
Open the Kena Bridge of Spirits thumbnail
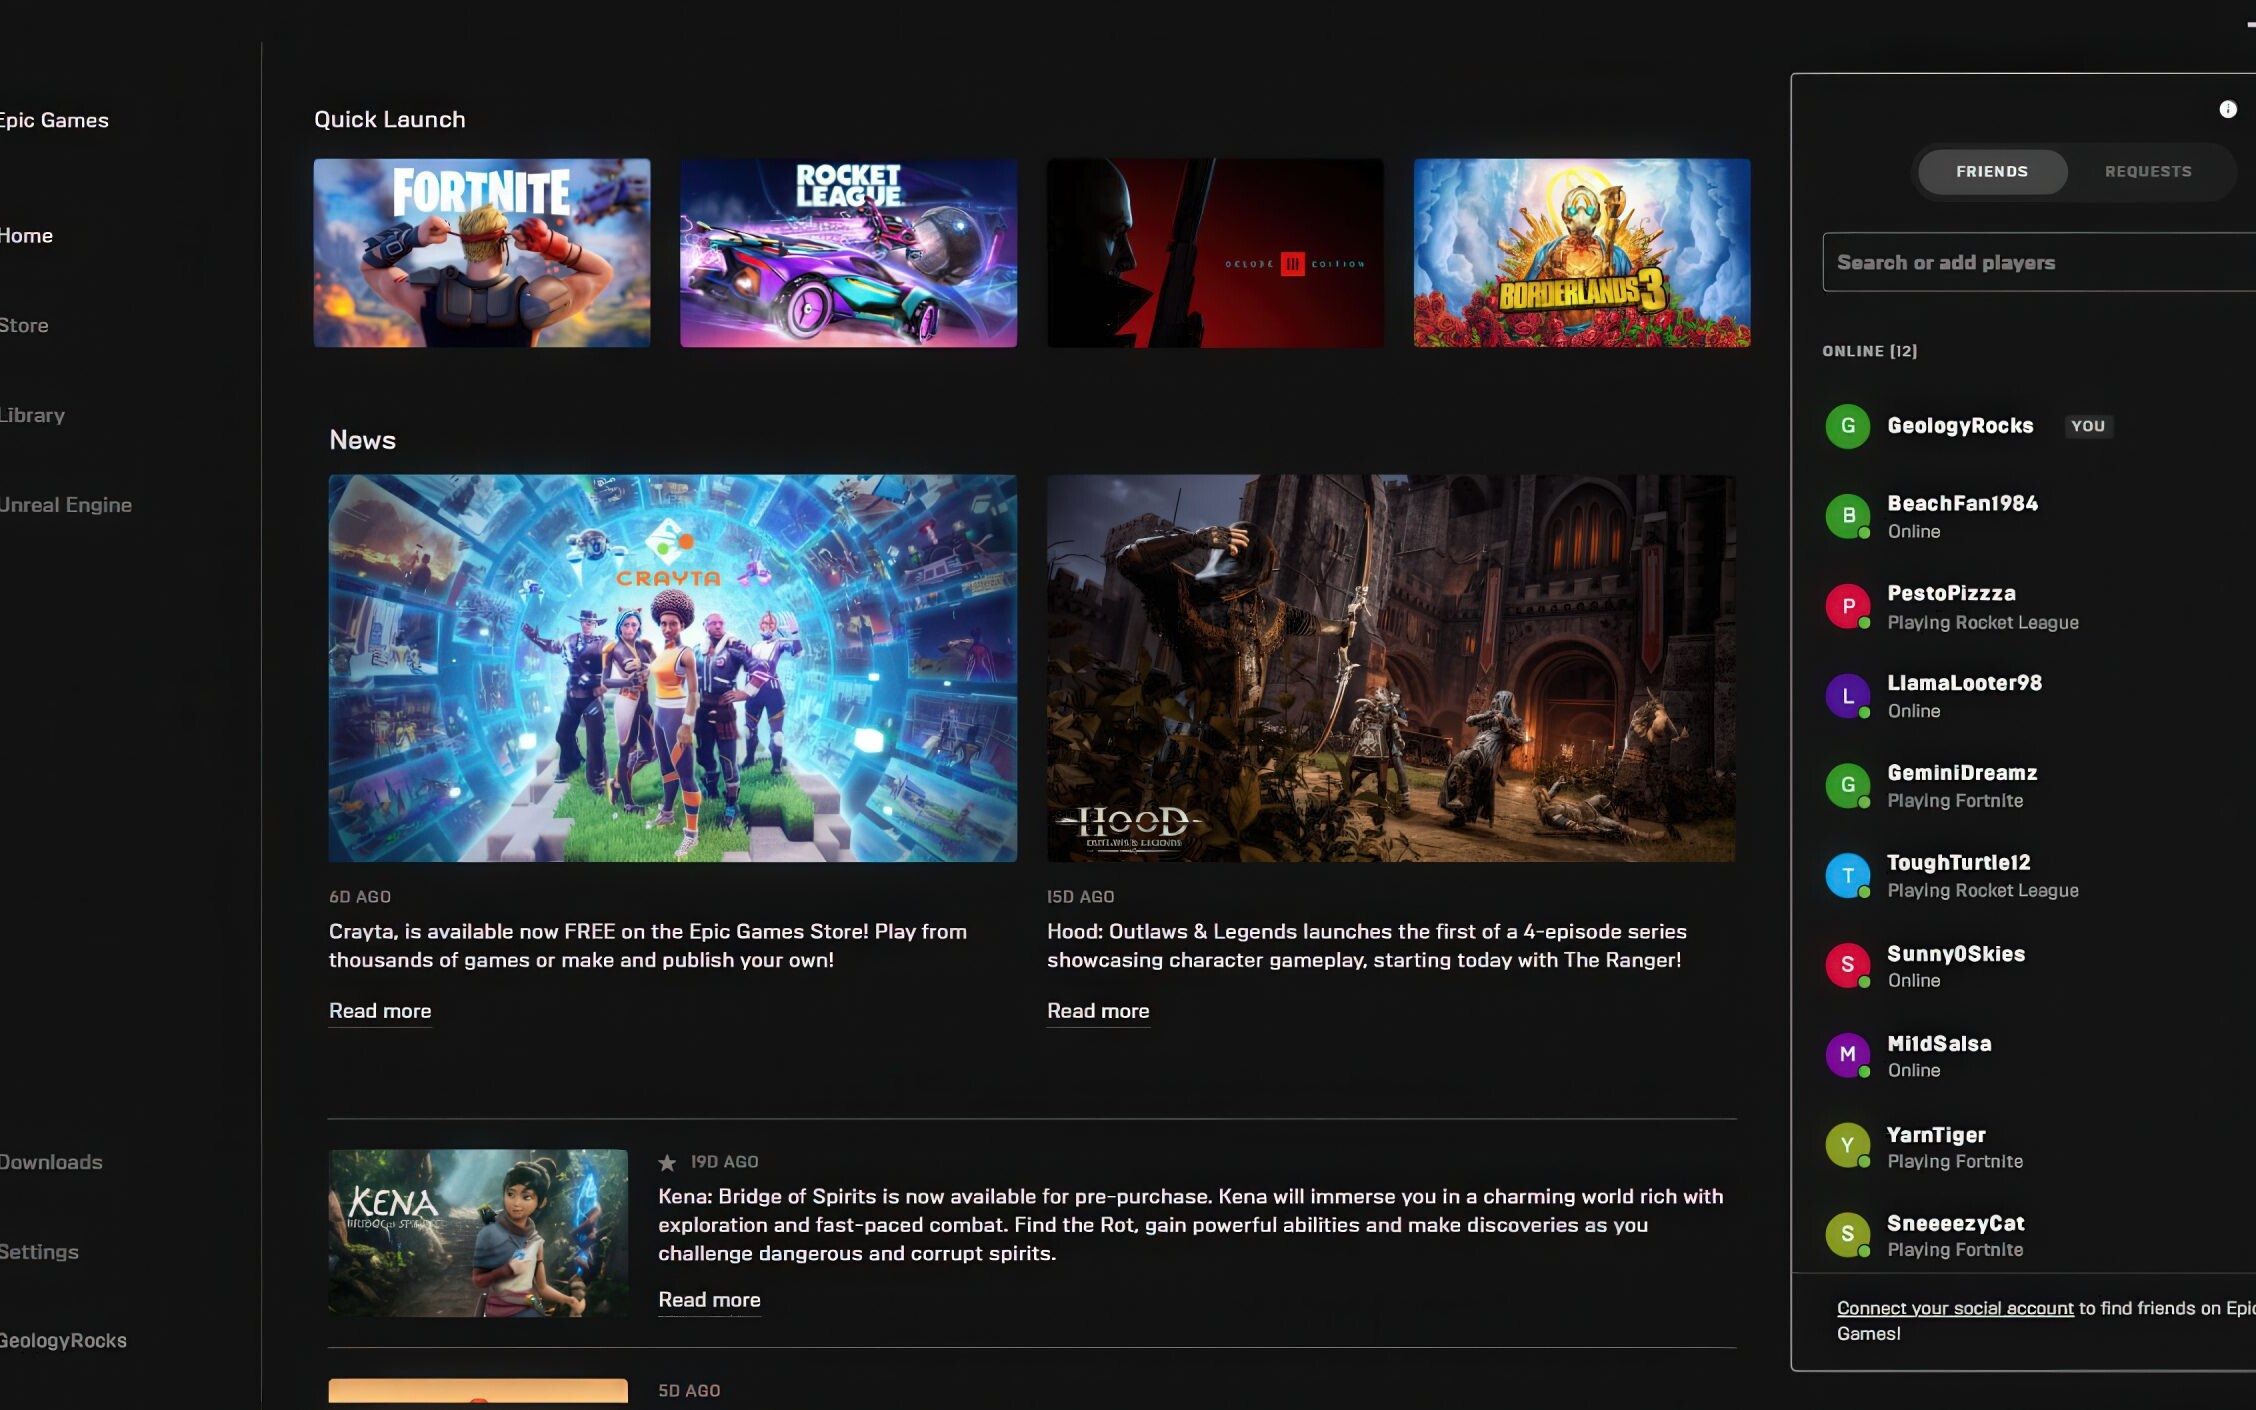tap(478, 1233)
